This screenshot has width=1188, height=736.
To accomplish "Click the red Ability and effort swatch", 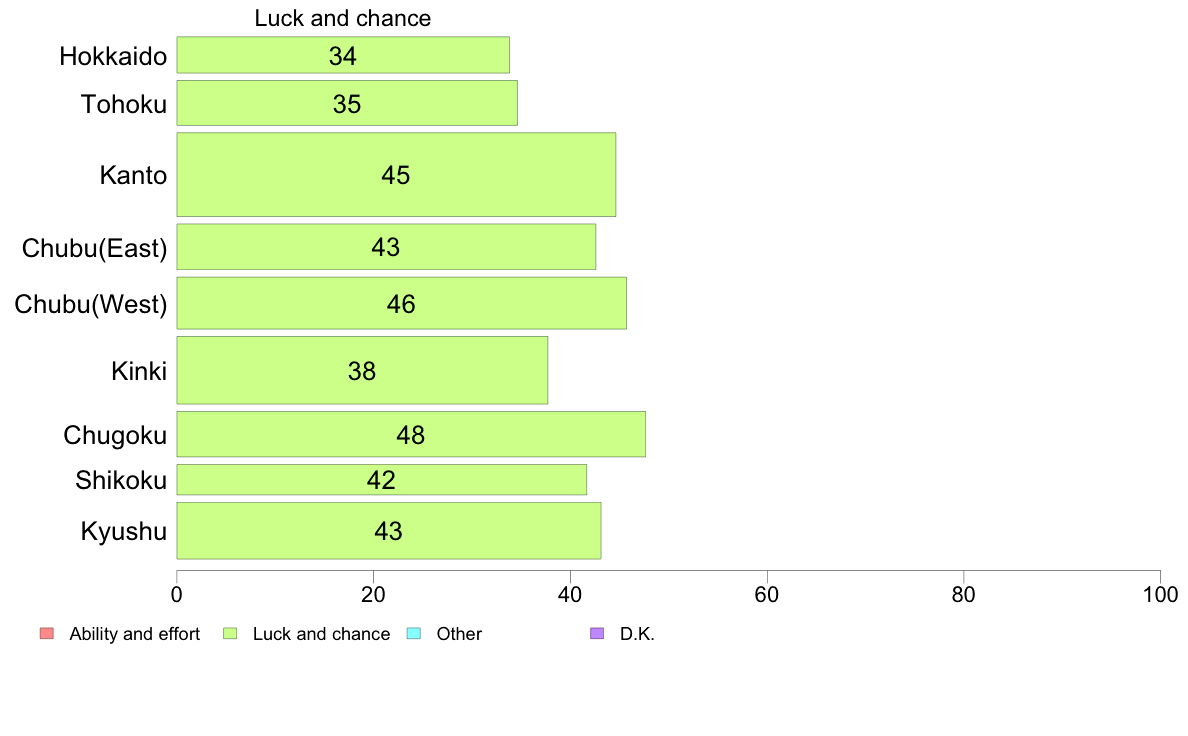I will (47, 634).
